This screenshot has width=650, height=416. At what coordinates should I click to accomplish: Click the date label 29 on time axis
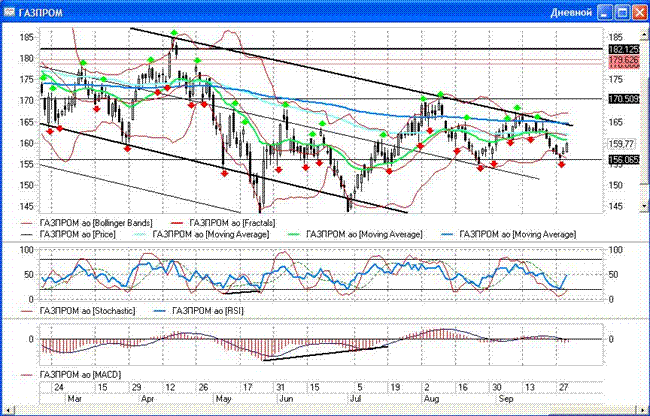pos(136,387)
